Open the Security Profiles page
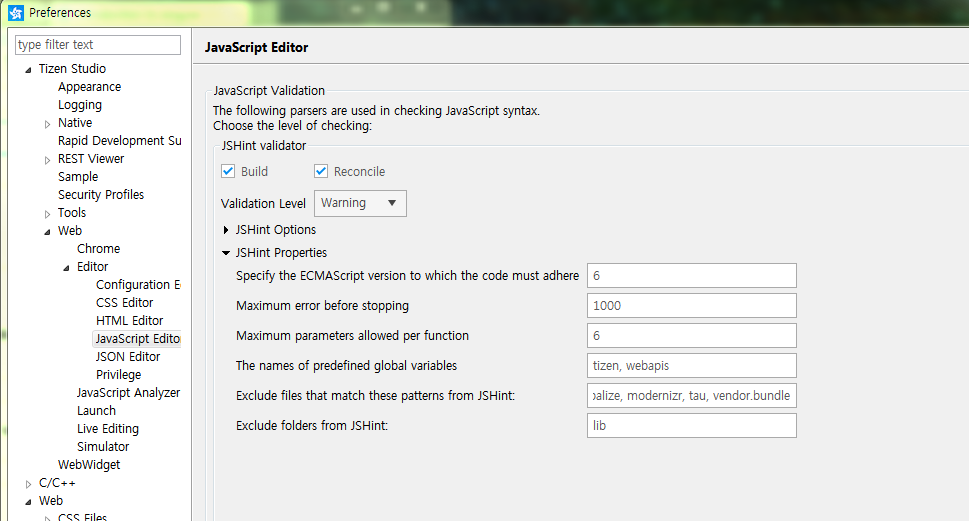Viewport: 969px width, 521px height. pyautogui.click(x=100, y=195)
